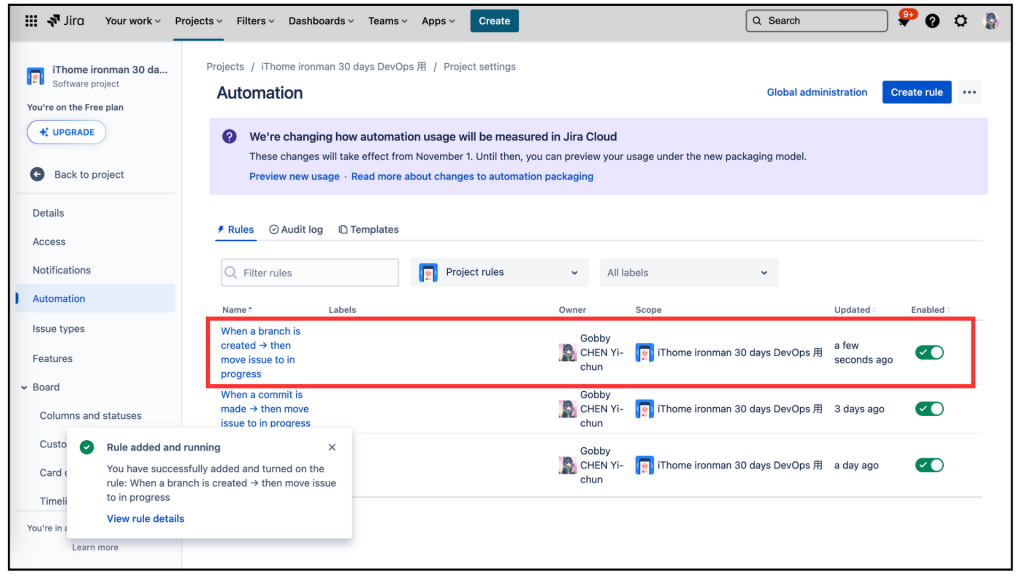Open Global administration link
The image size is (1024, 576).
pyautogui.click(x=816, y=92)
